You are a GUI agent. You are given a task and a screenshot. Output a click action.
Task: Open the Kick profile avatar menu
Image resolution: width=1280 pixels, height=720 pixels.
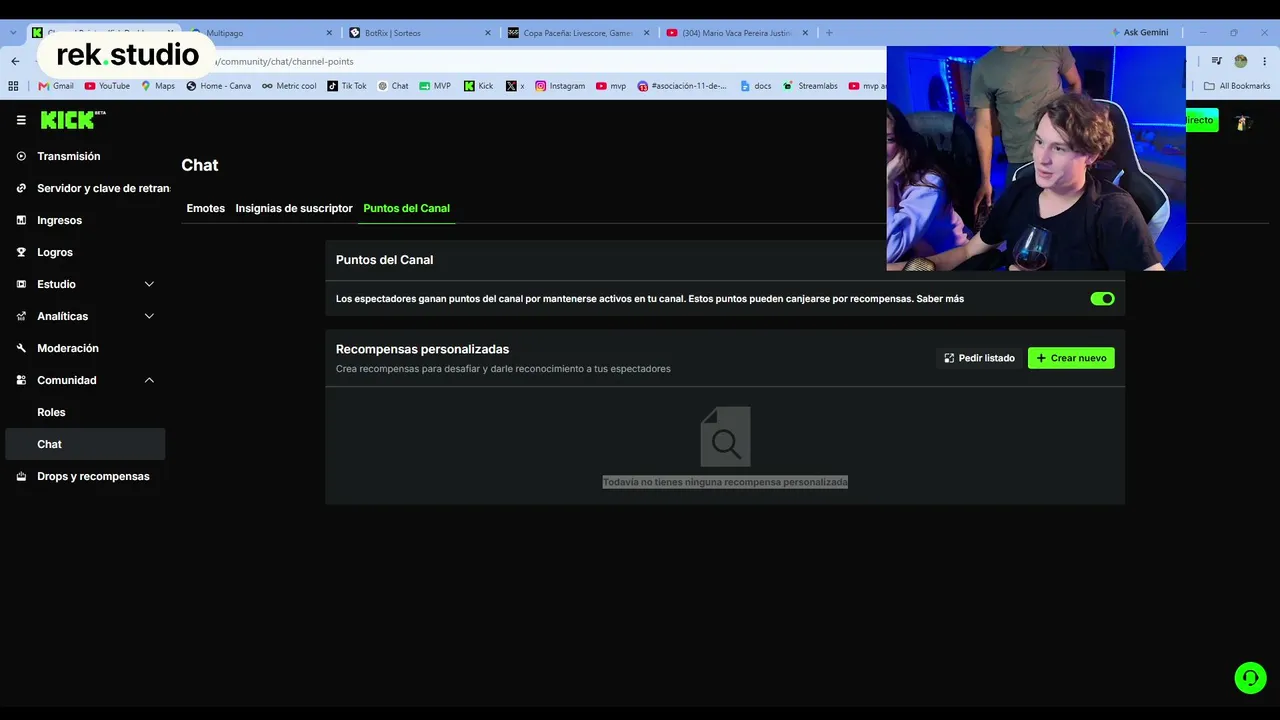click(1243, 121)
